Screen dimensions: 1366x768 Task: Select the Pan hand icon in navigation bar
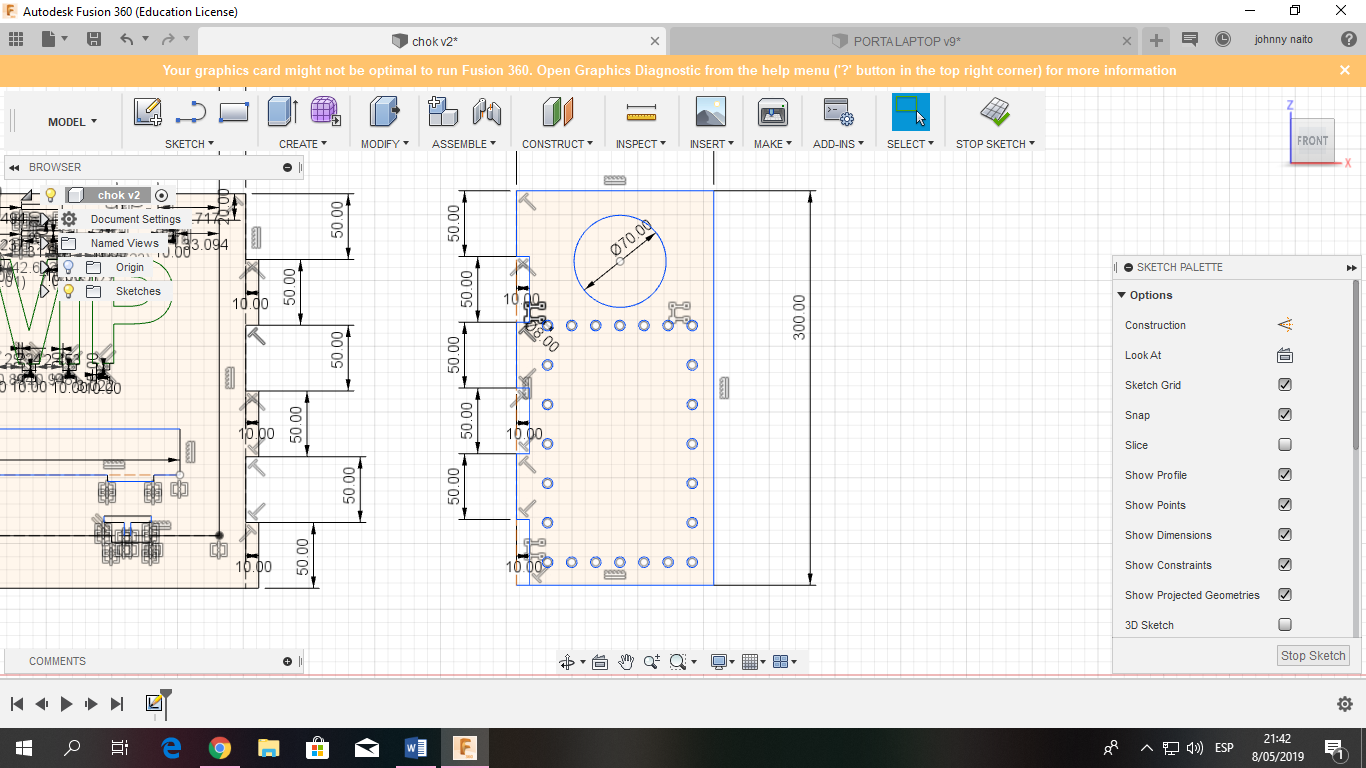[x=626, y=662]
